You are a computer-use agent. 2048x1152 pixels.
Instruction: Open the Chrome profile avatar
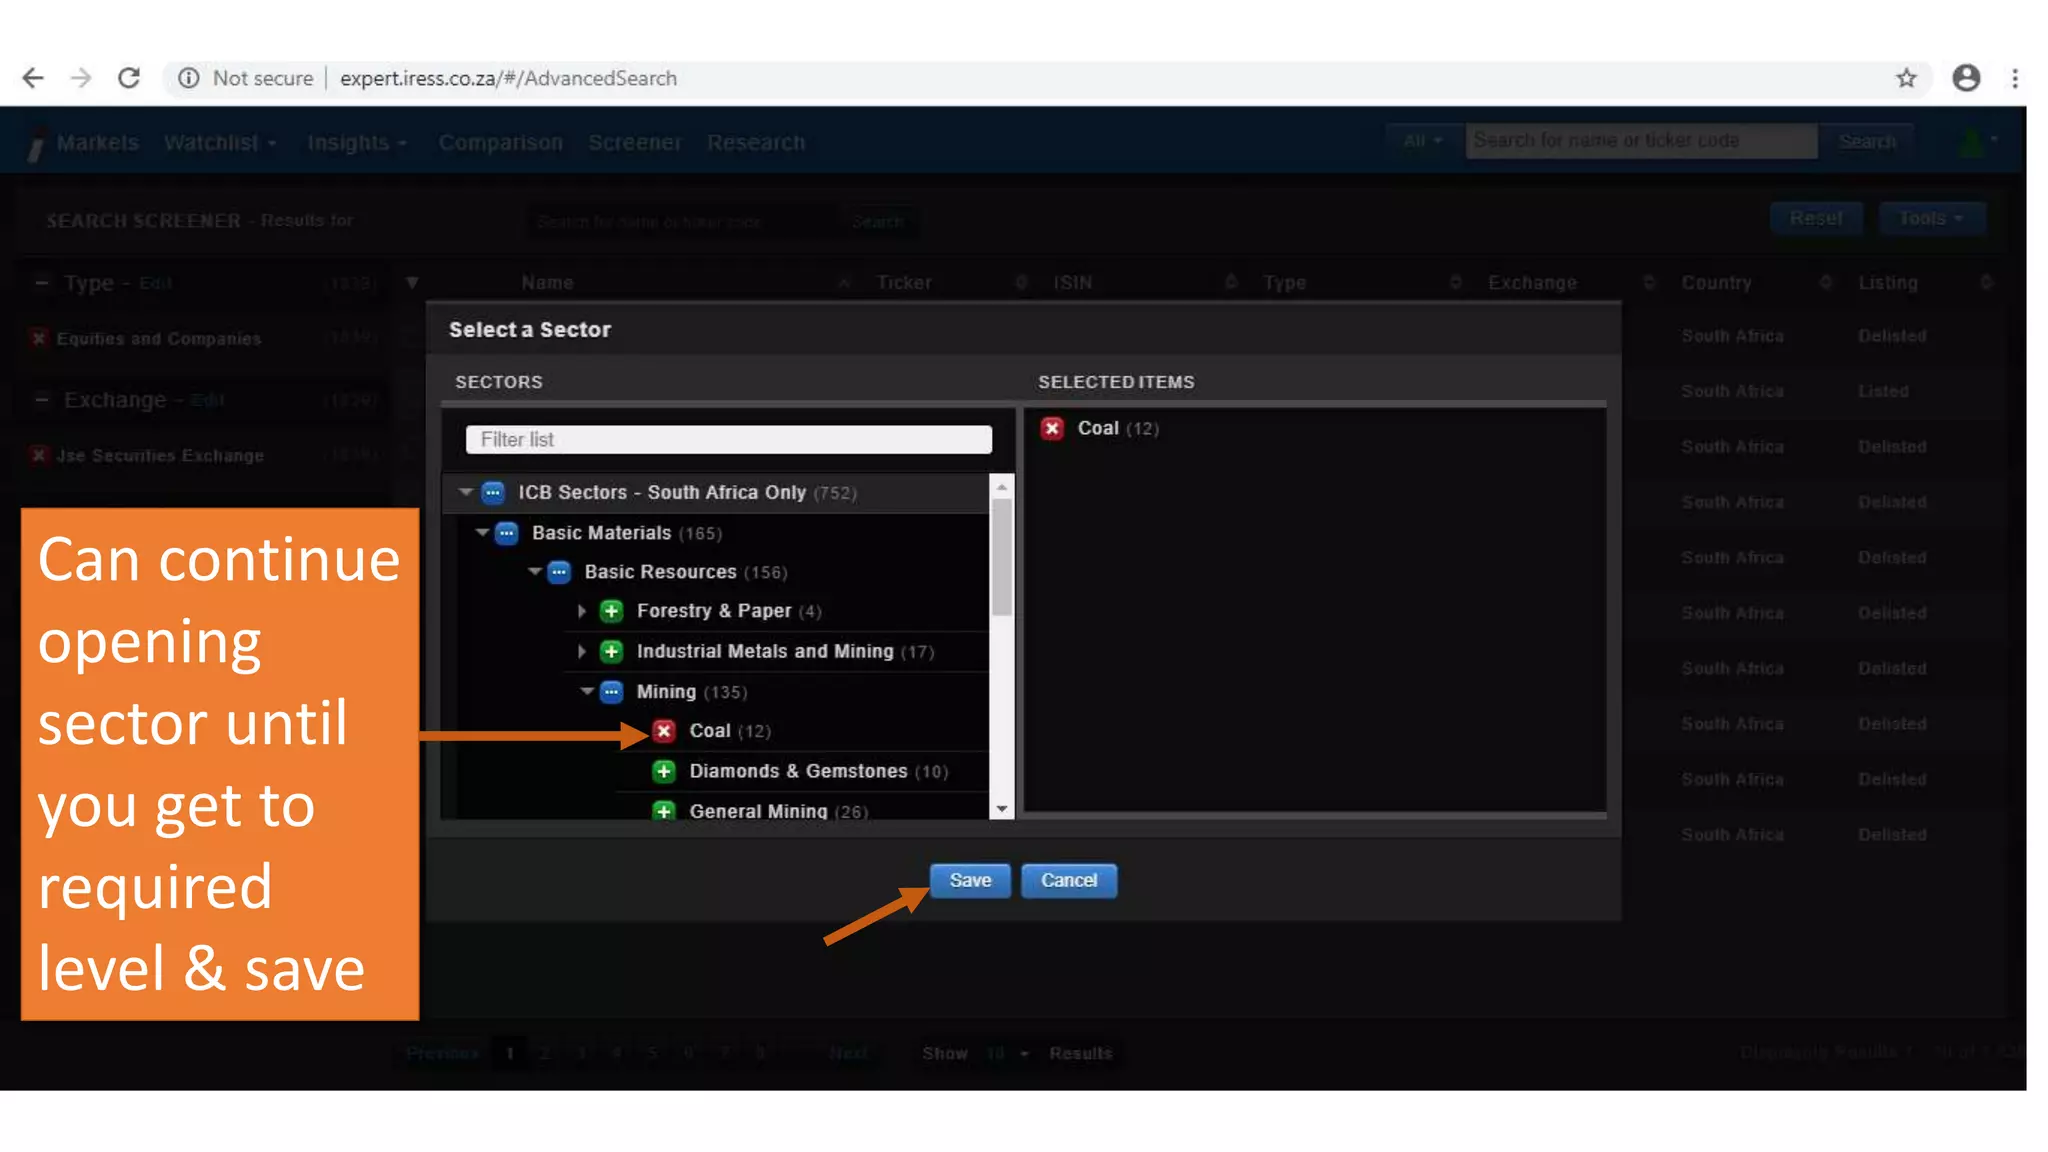coord(1966,78)
